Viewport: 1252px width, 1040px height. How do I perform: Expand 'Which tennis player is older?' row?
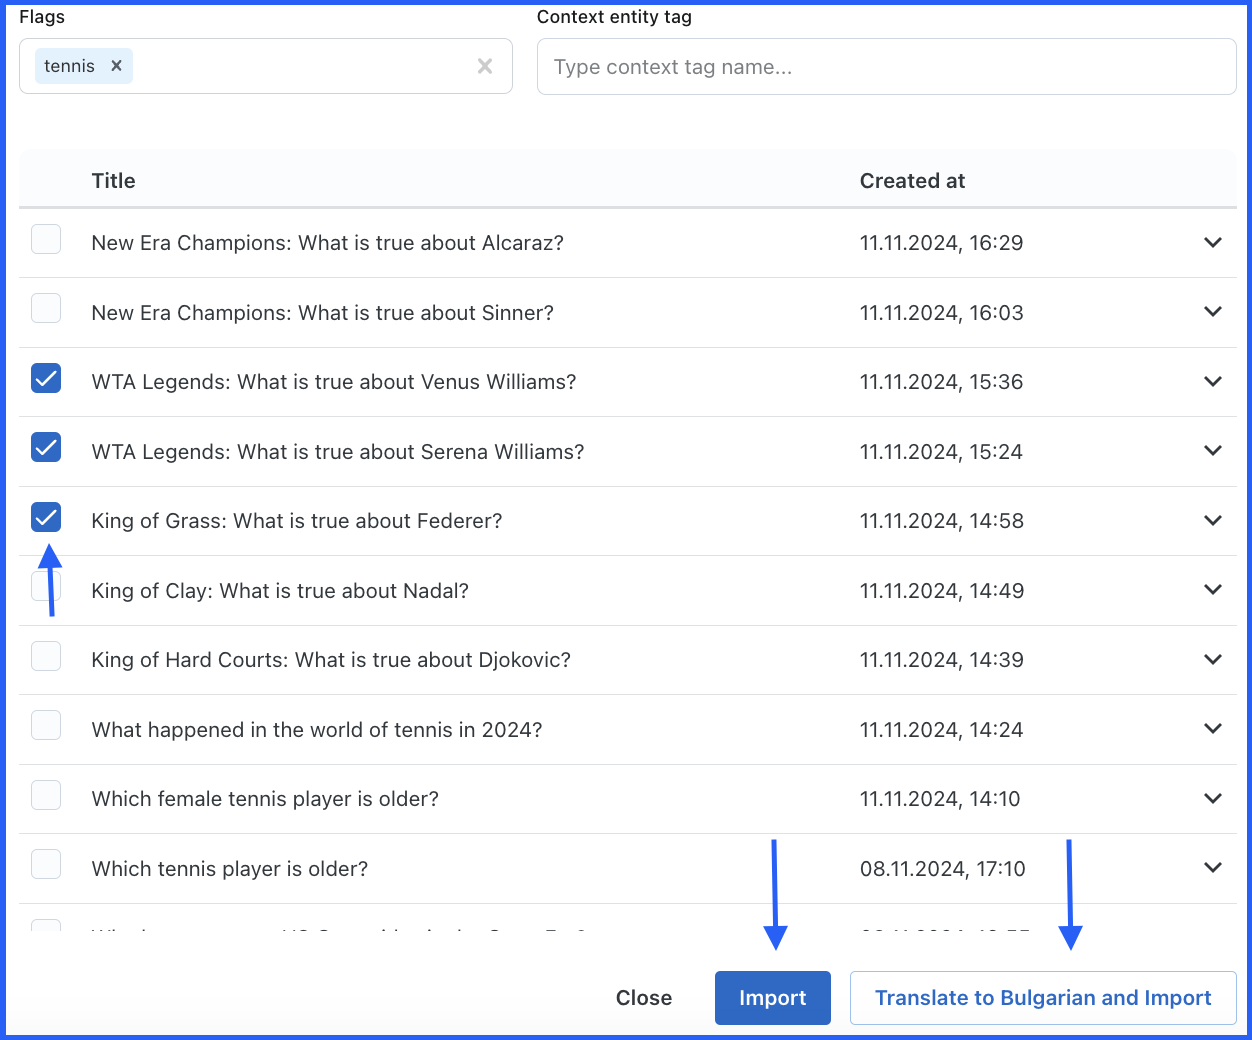pyautogui.click(x=1213, y=868)
